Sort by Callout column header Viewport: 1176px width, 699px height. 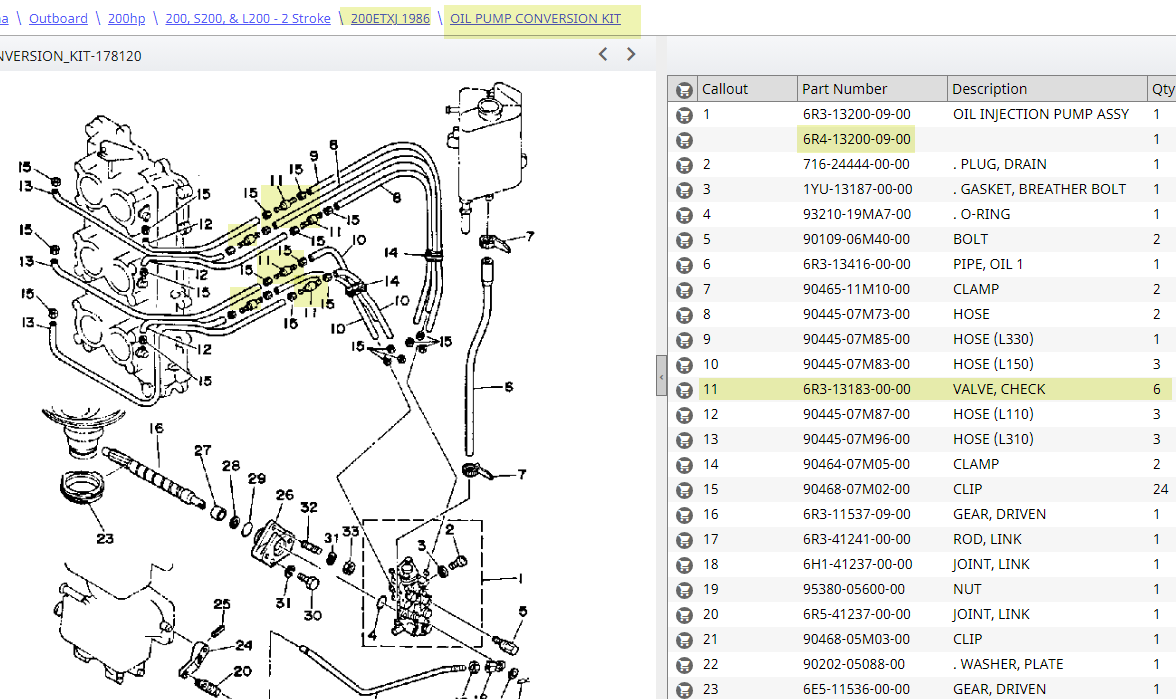(x=747, y=88)
